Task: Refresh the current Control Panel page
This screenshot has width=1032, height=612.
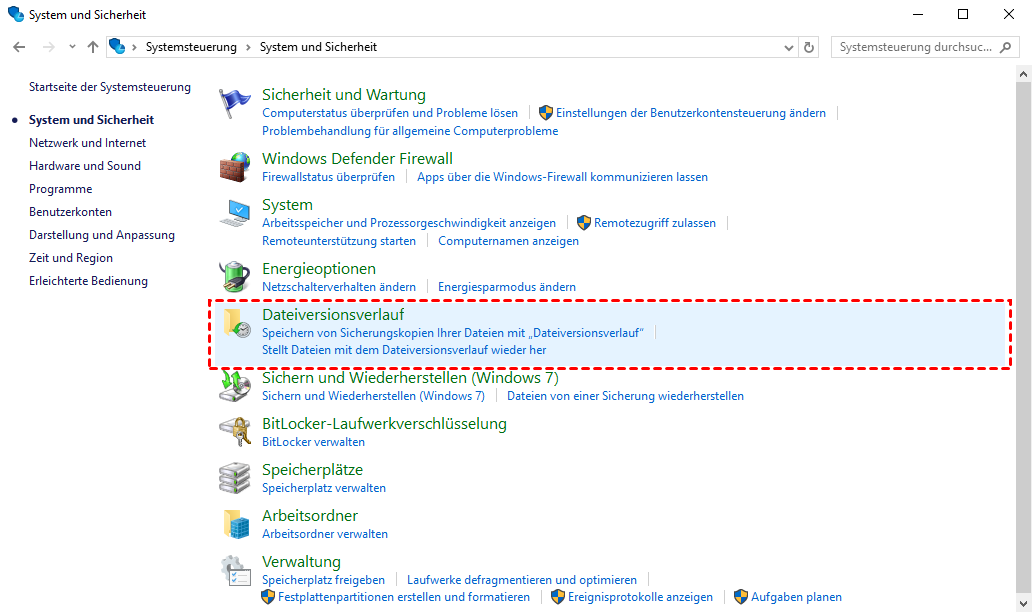Action: click(x=809, y=47)
